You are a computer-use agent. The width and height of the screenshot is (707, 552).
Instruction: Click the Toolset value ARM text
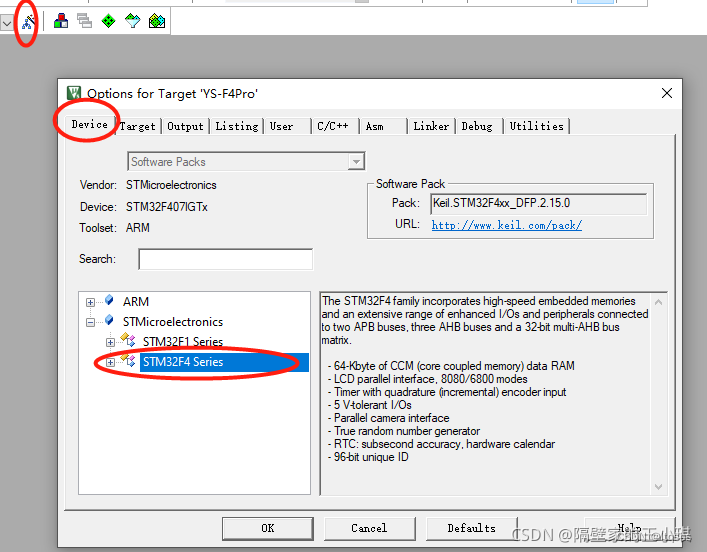[138, 228]
